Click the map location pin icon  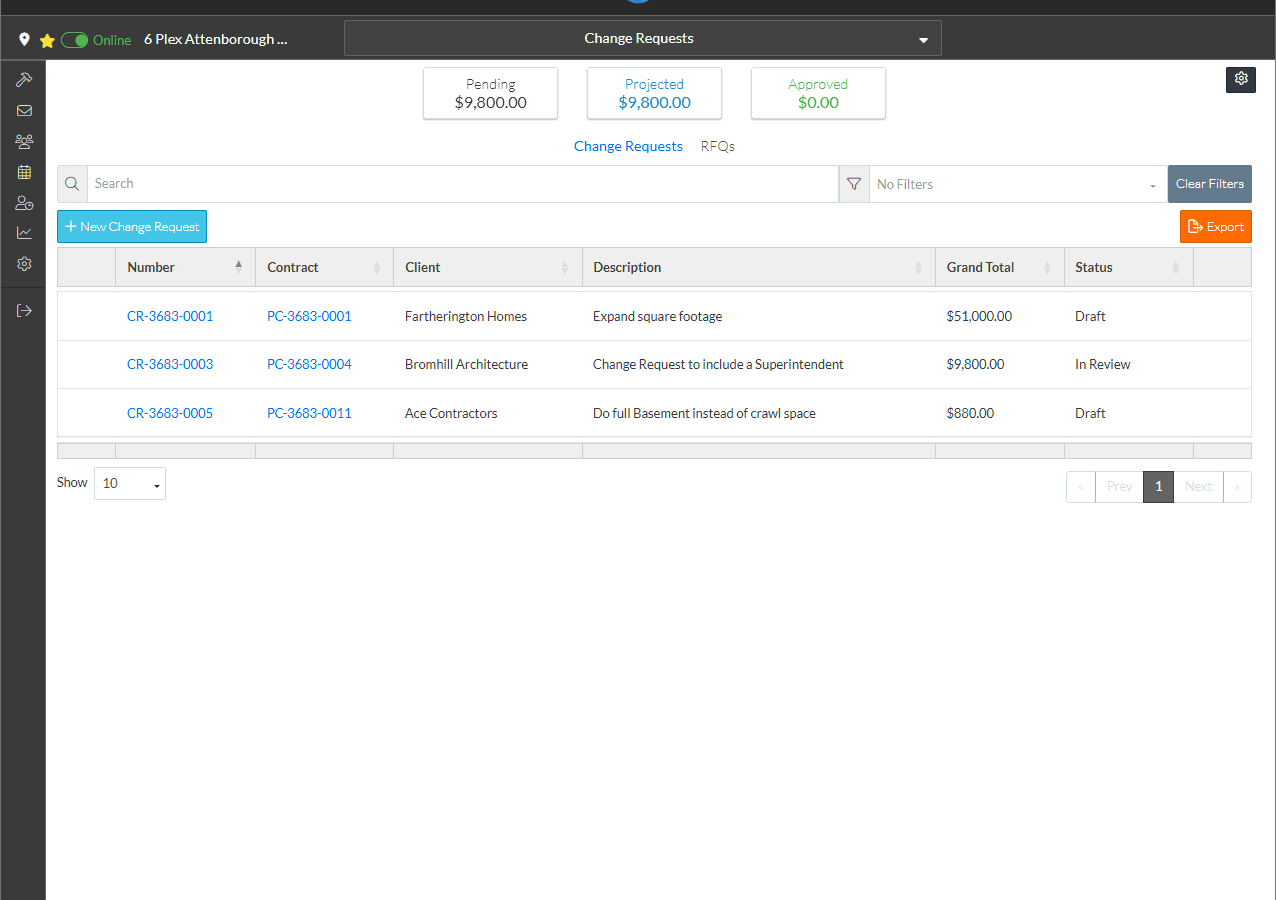coord(24,40)
